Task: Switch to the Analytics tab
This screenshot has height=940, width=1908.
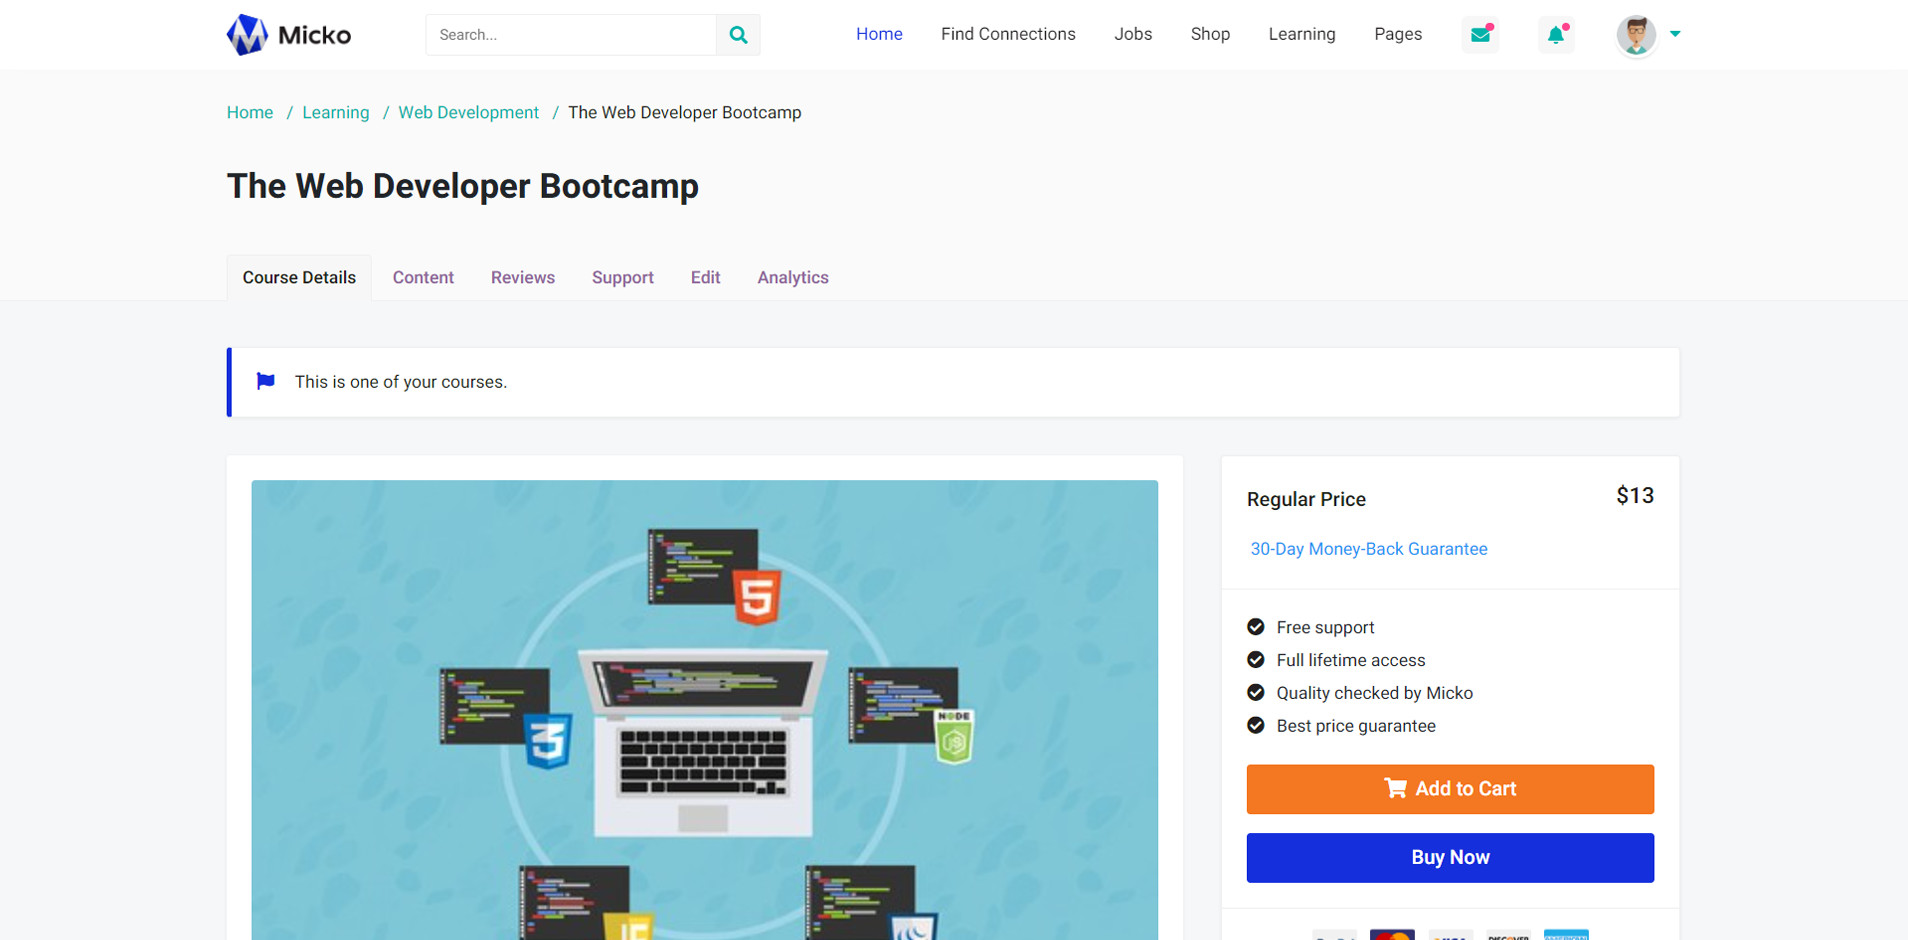Action: [793, 277]
